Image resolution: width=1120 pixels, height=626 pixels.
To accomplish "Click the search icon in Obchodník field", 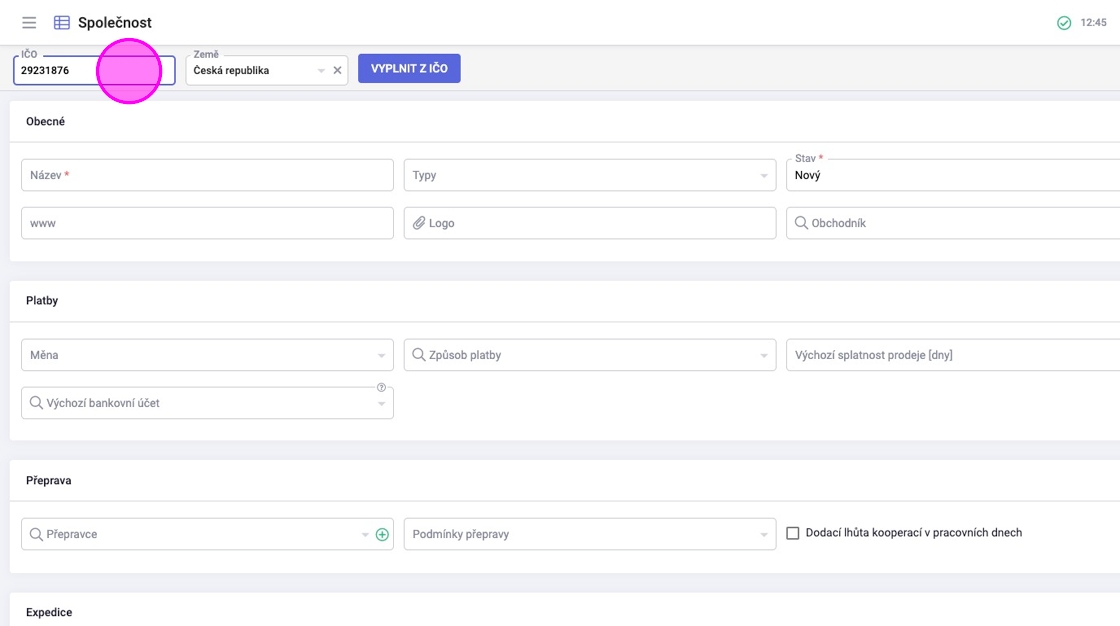I will point(801,224).
